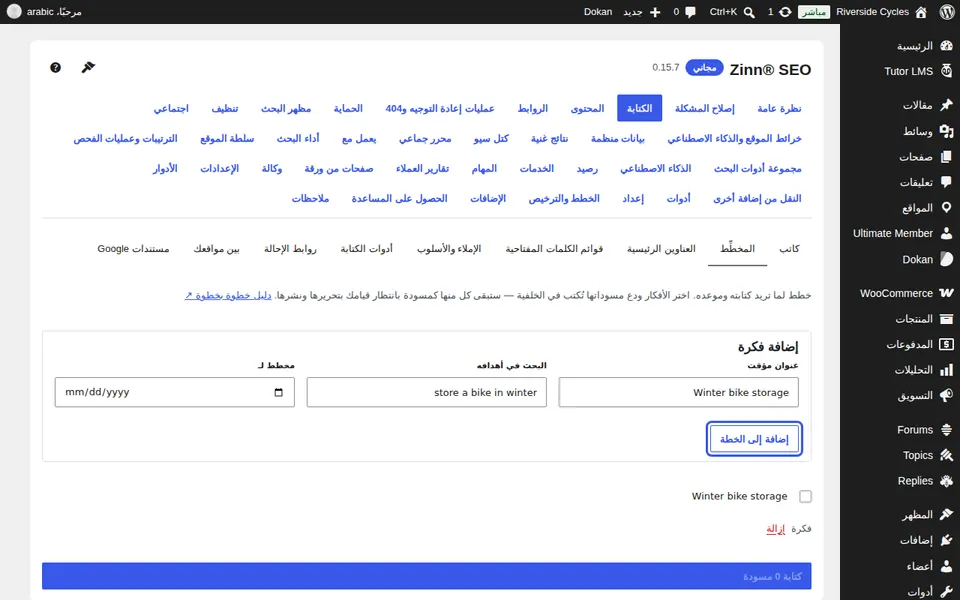
Task: Open the إصلاح المشكلة tab
Action: tap(705, 108)
